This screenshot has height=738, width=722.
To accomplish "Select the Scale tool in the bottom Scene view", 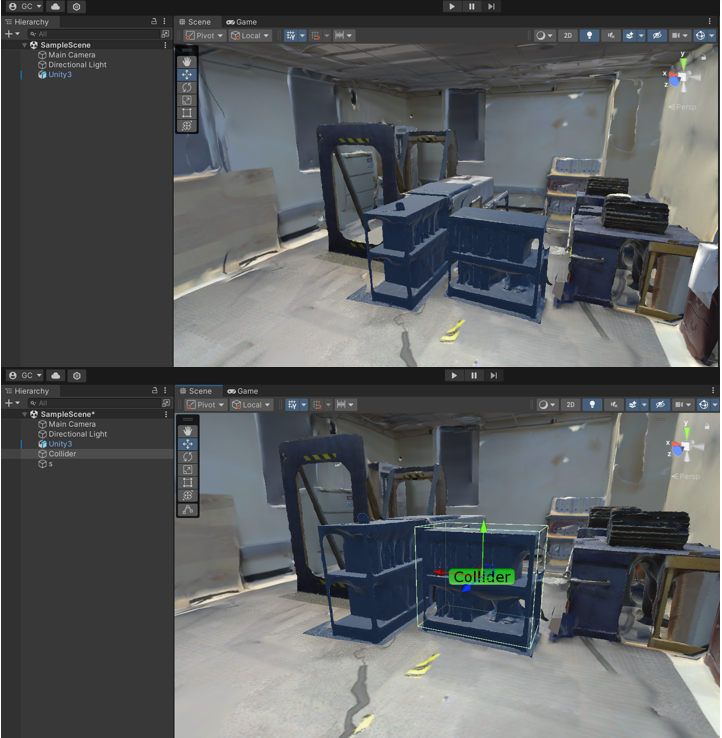I will click(x=188, y=469).
